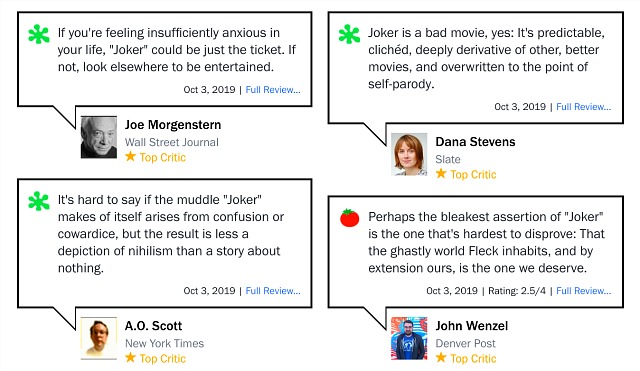
Task: Click Dana Stevens' profile photo
Action: pos(409,154)
